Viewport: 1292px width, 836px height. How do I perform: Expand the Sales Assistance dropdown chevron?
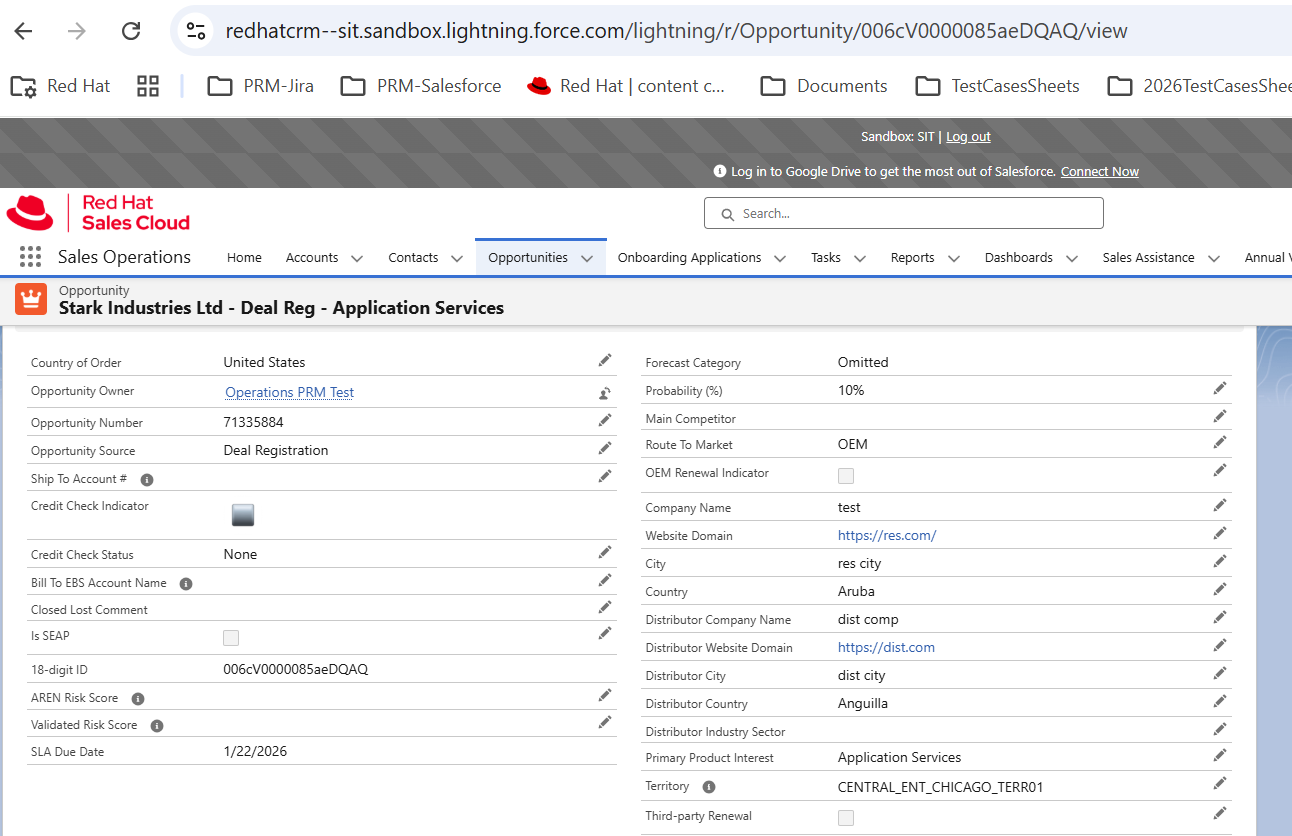coord(1214,258)
